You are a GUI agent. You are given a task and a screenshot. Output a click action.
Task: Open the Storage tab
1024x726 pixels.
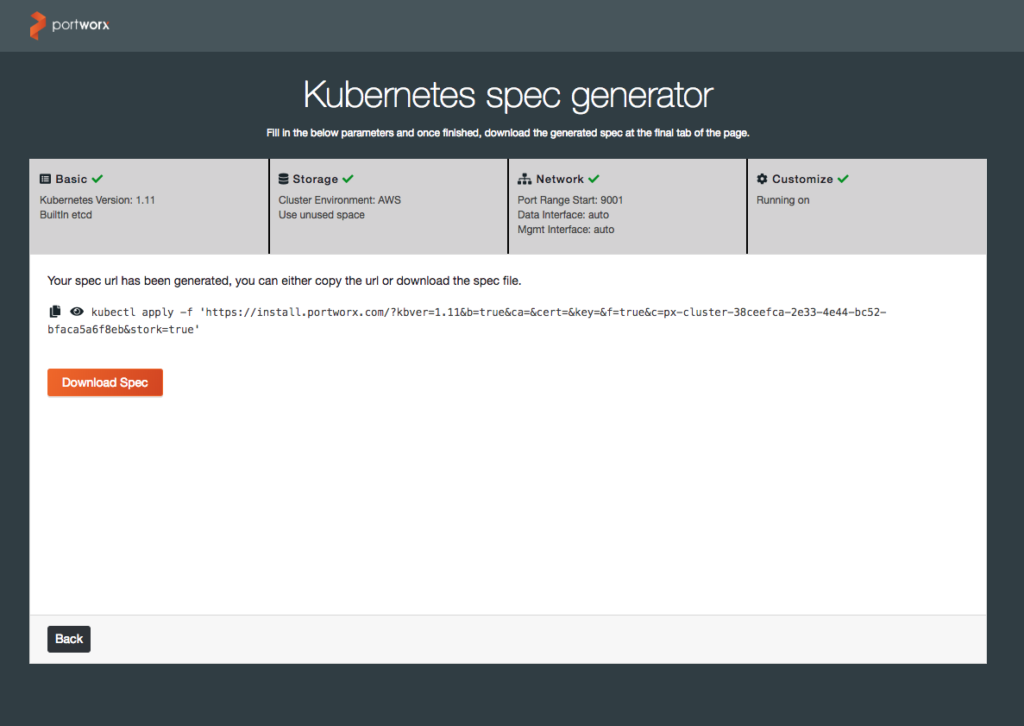click(x=315, y=179)
